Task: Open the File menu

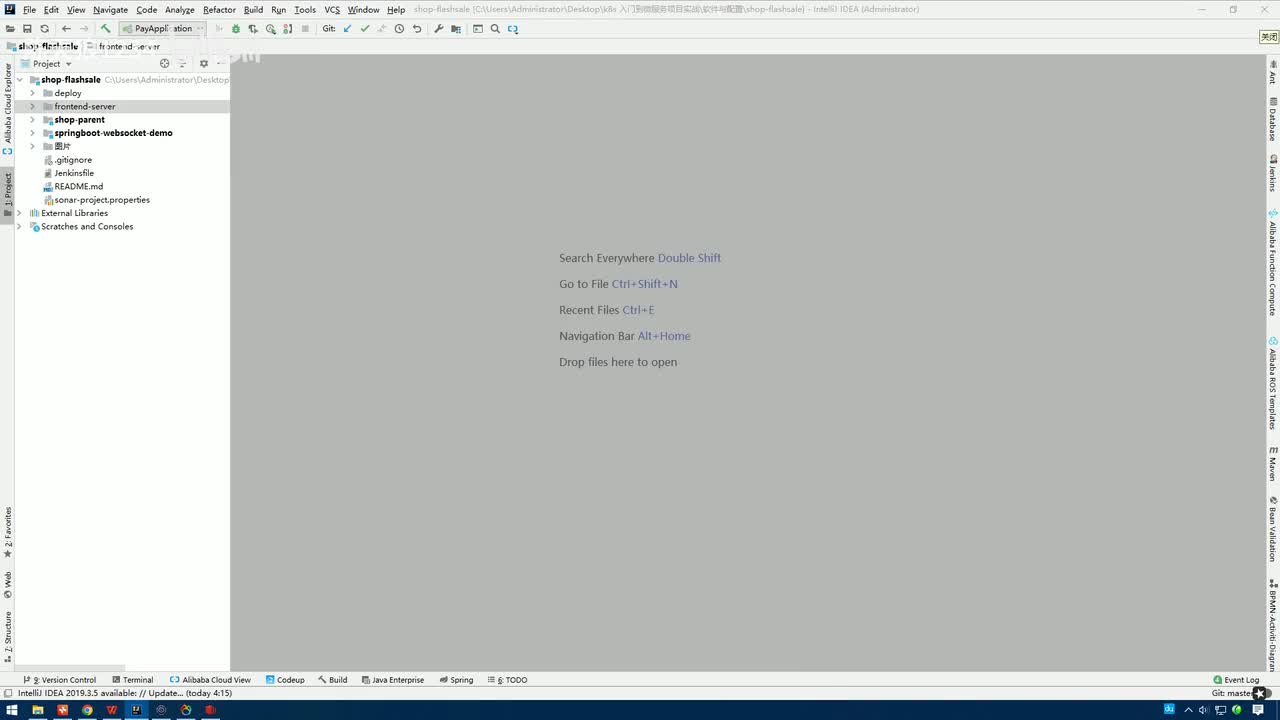Action: point(30,10)
